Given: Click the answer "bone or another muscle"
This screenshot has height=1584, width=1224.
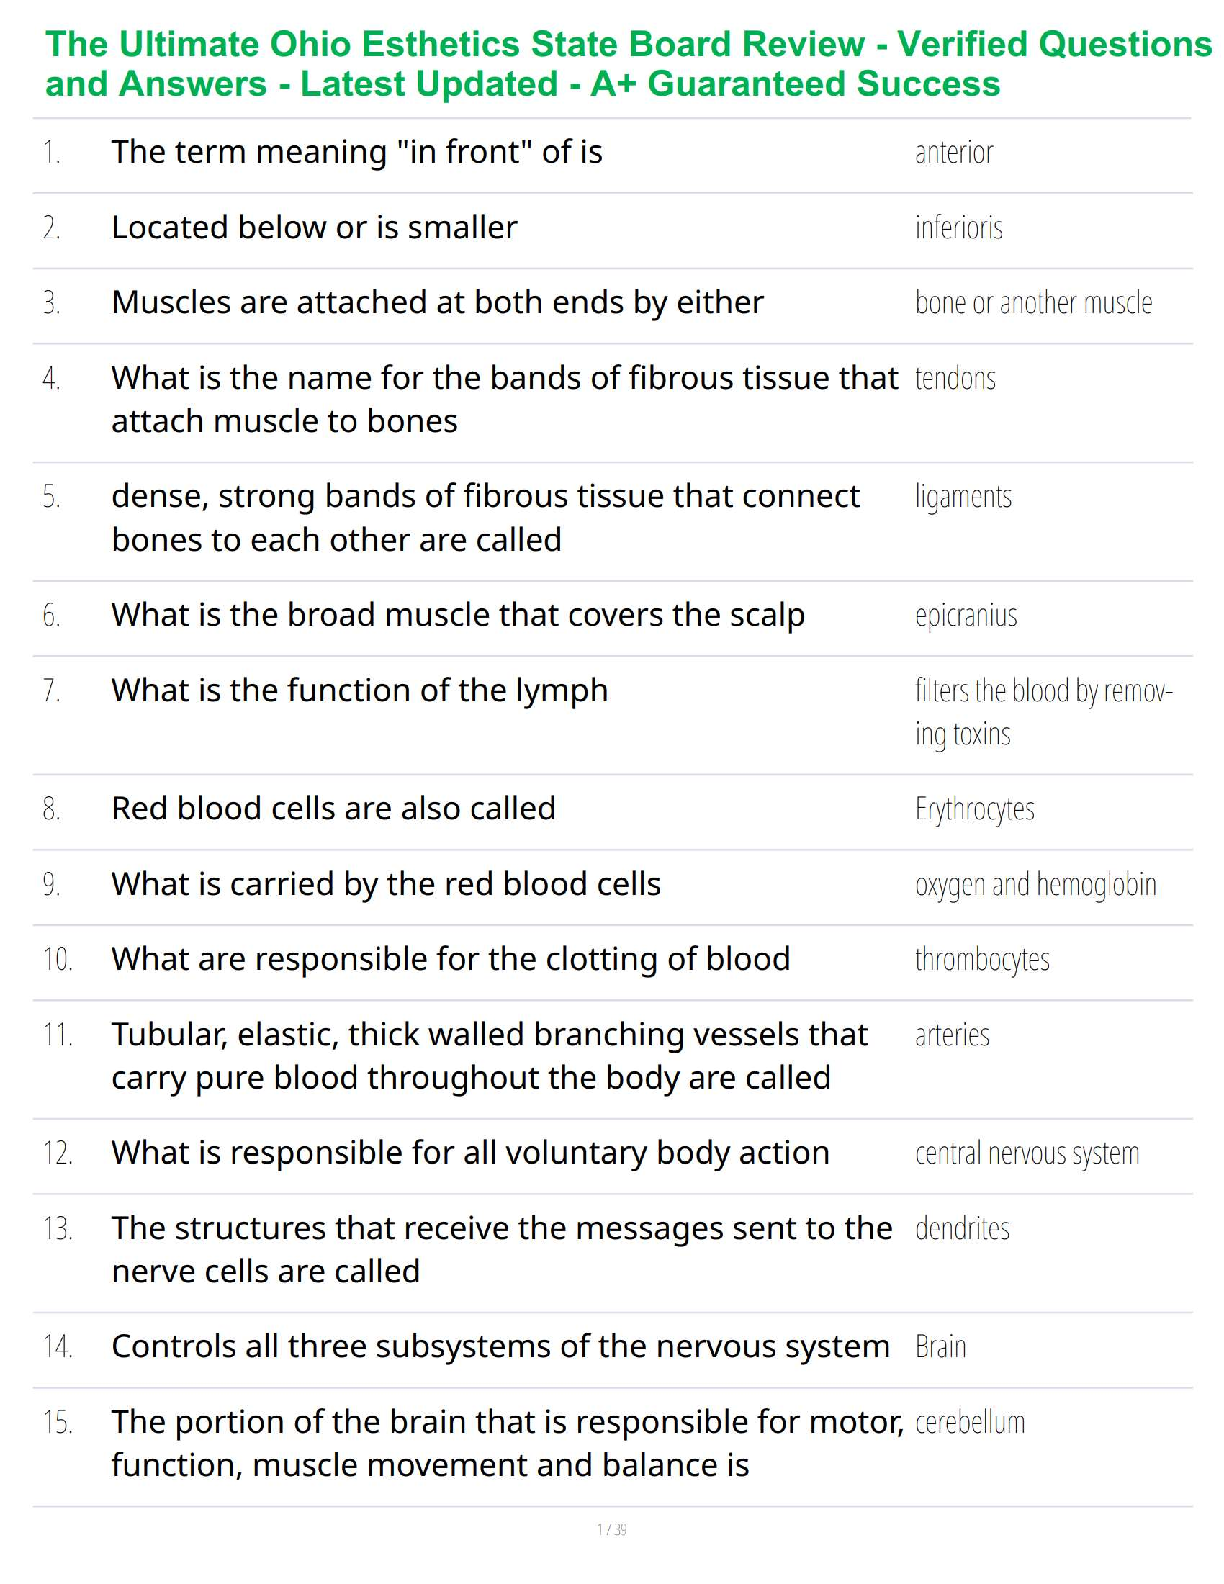Looking at the screenshot, I should pos(1033,303).
